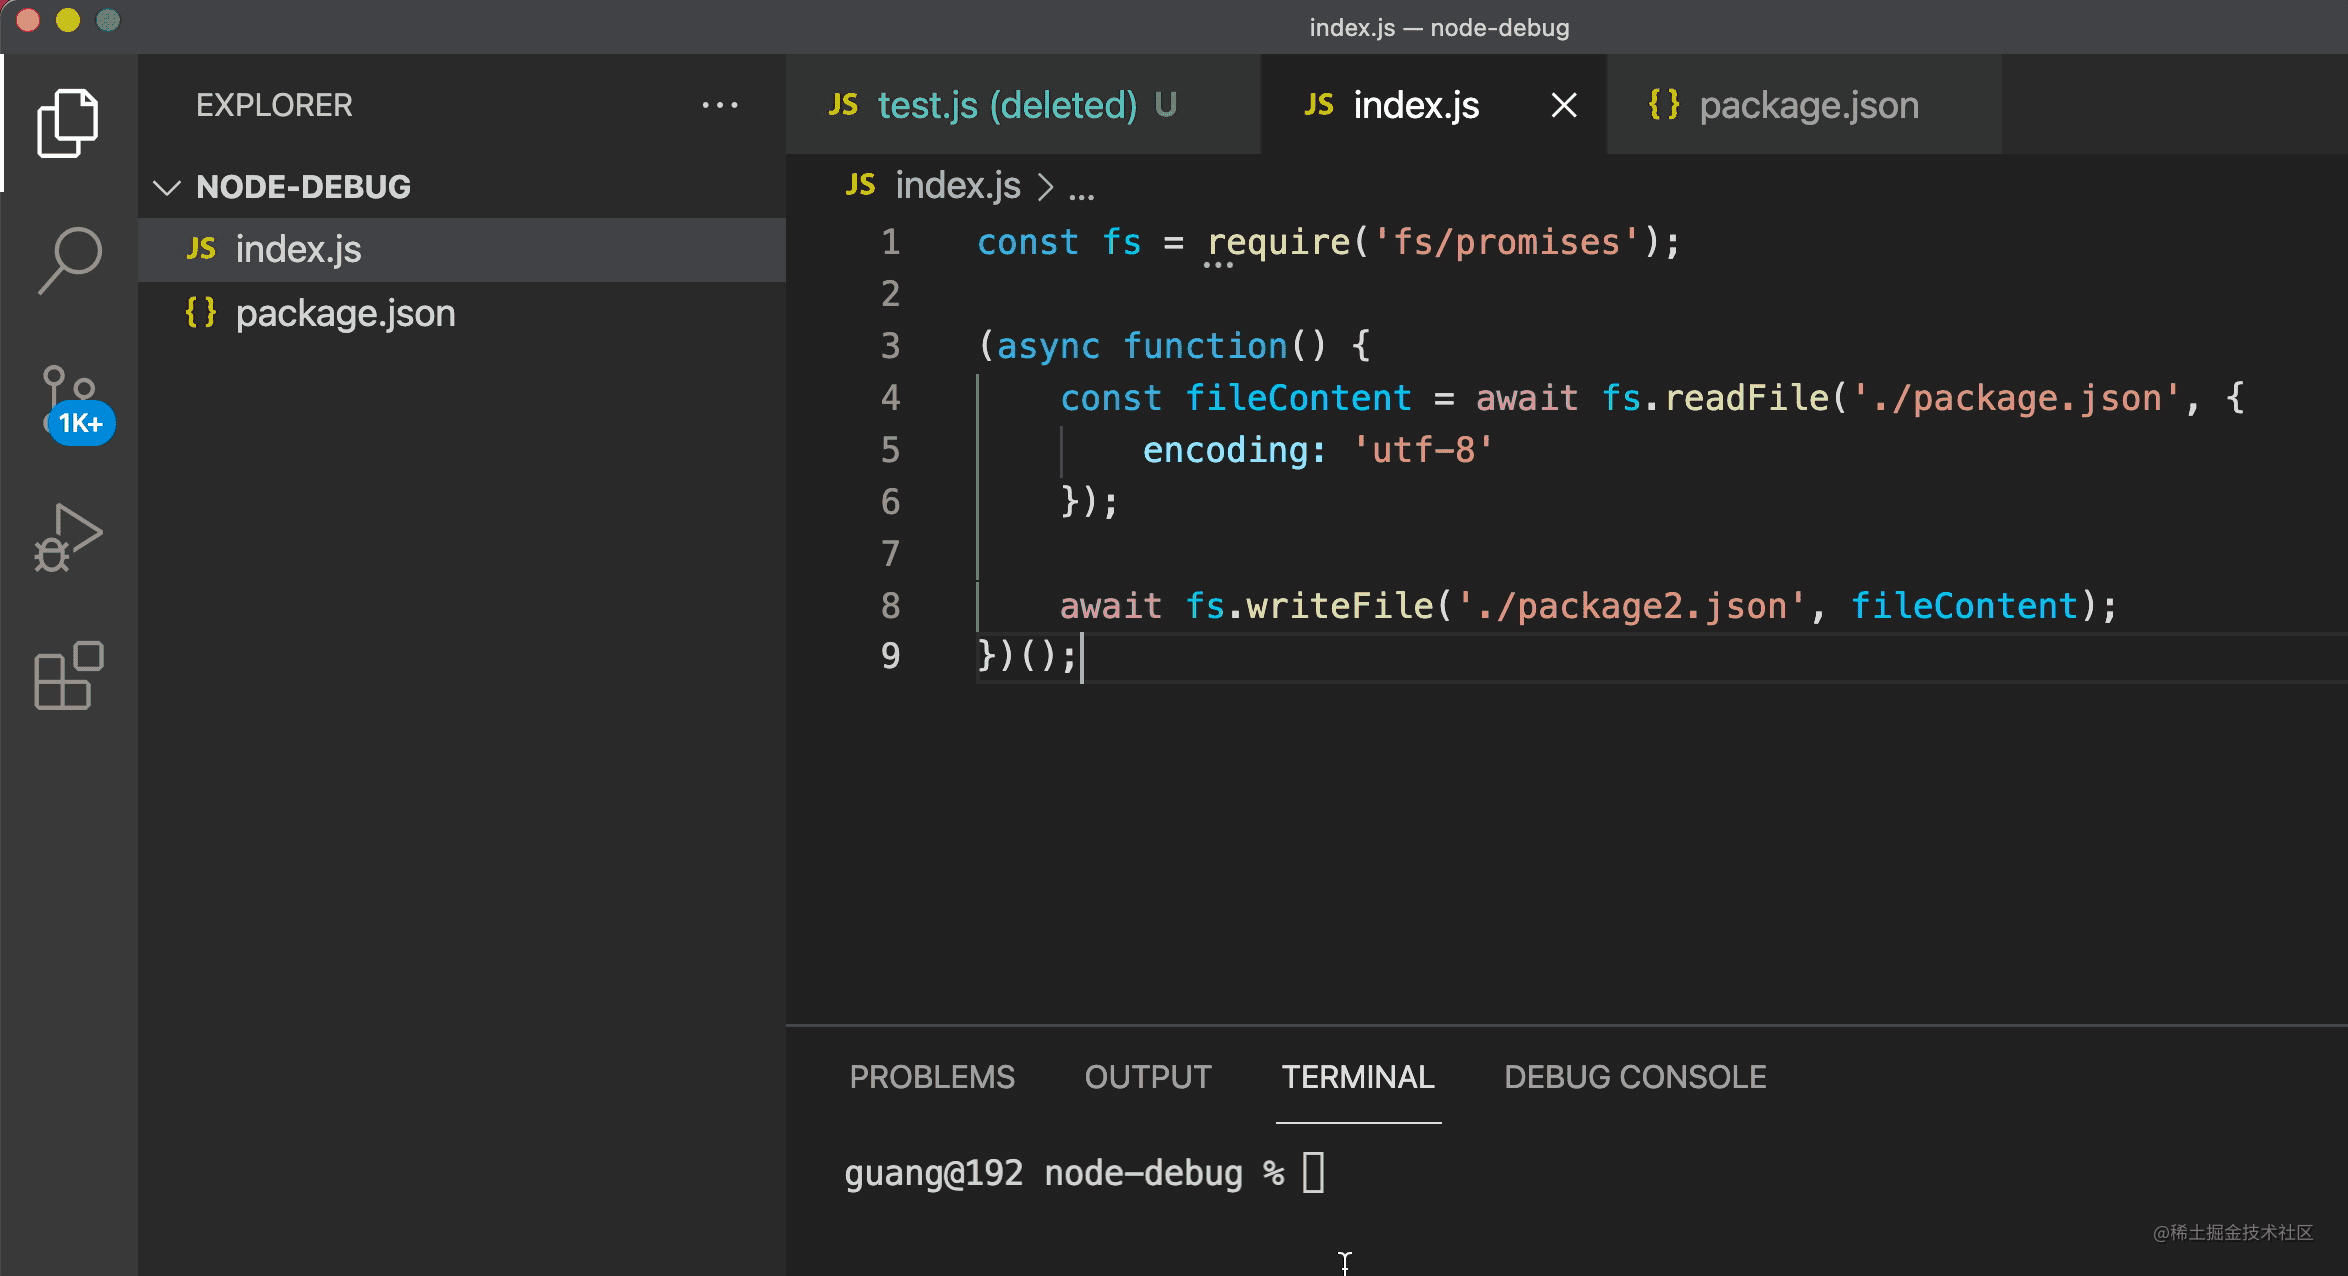Click line number 4 in the gutter
Viewport: 2348px width, 1276px height.
tap(890, 398)
